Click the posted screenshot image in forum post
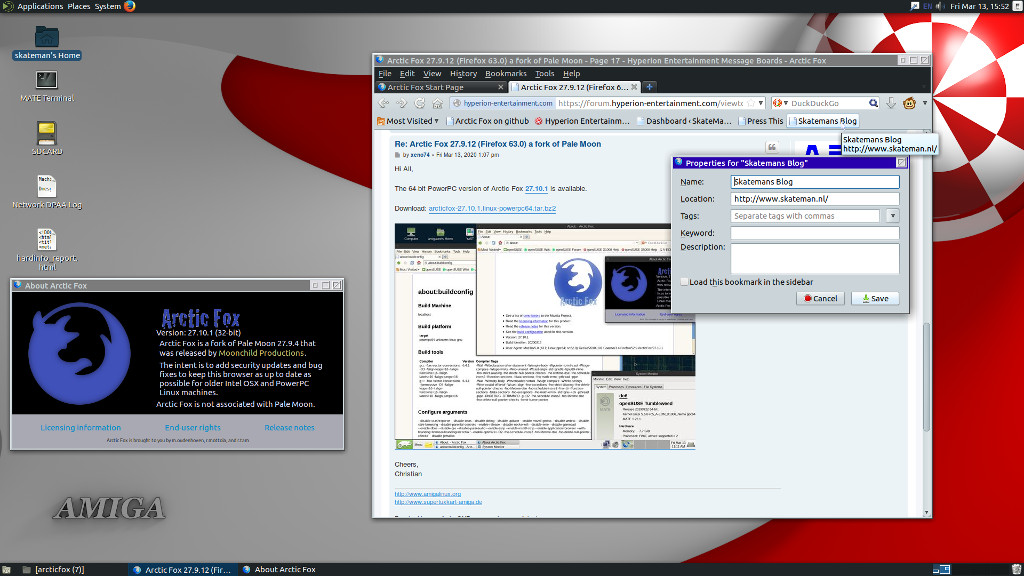Image resolution: width=1024 pixels, height=576 pixels. (x=545, y=337)
